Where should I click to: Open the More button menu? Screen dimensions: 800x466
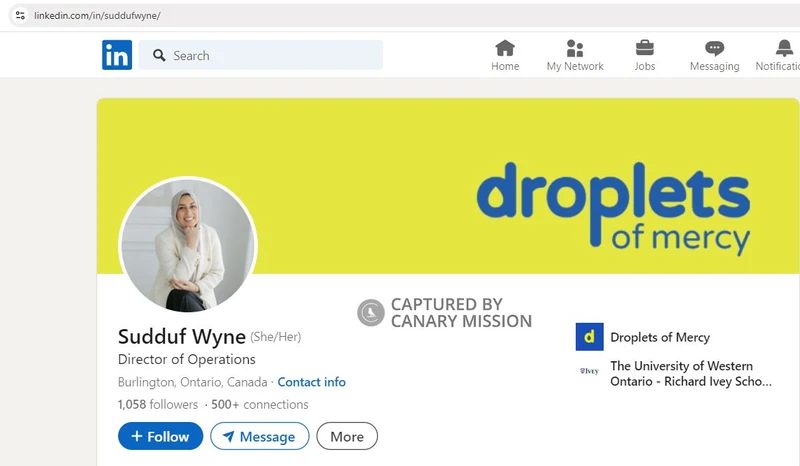click(x=347, y=436)
